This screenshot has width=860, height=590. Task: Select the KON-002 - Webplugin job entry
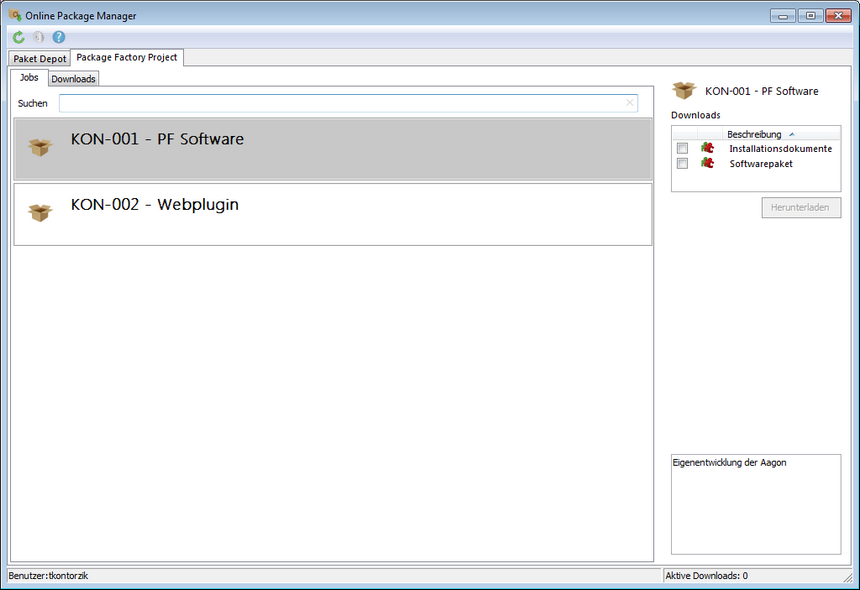[x=333, y=213]
